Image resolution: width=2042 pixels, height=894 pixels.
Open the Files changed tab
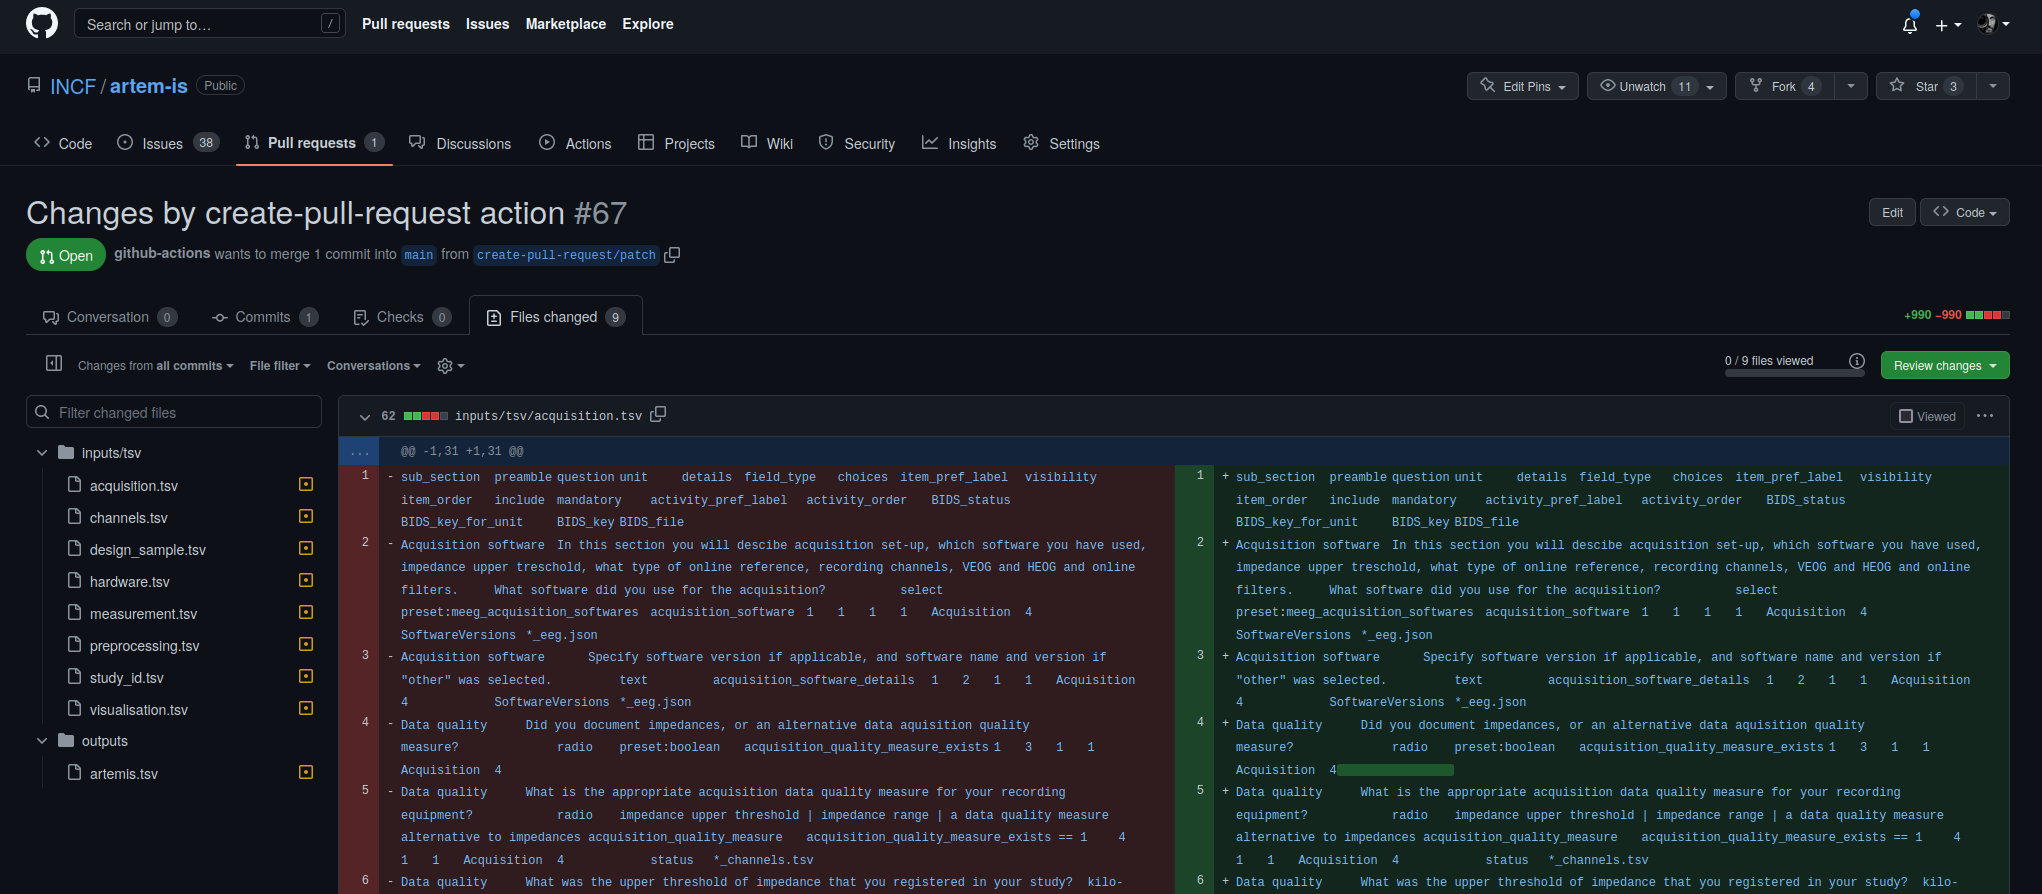(x=555, y=317)
